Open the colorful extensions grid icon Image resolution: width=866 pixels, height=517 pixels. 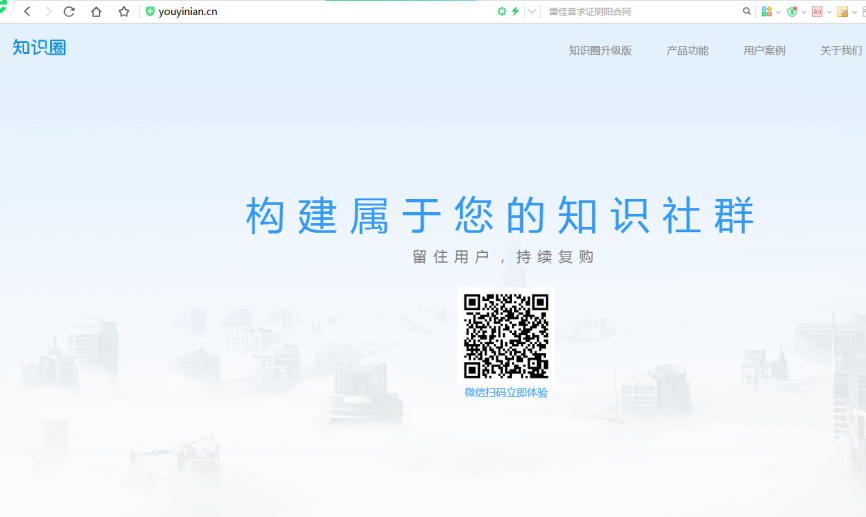coord(766,12)
